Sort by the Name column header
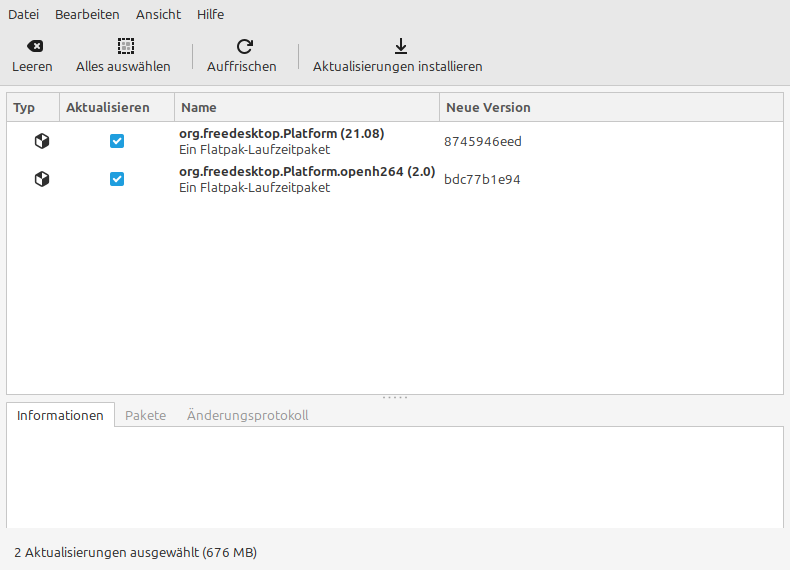The height and width of the screenshot is (570, 790). click(x=307, y=107)
